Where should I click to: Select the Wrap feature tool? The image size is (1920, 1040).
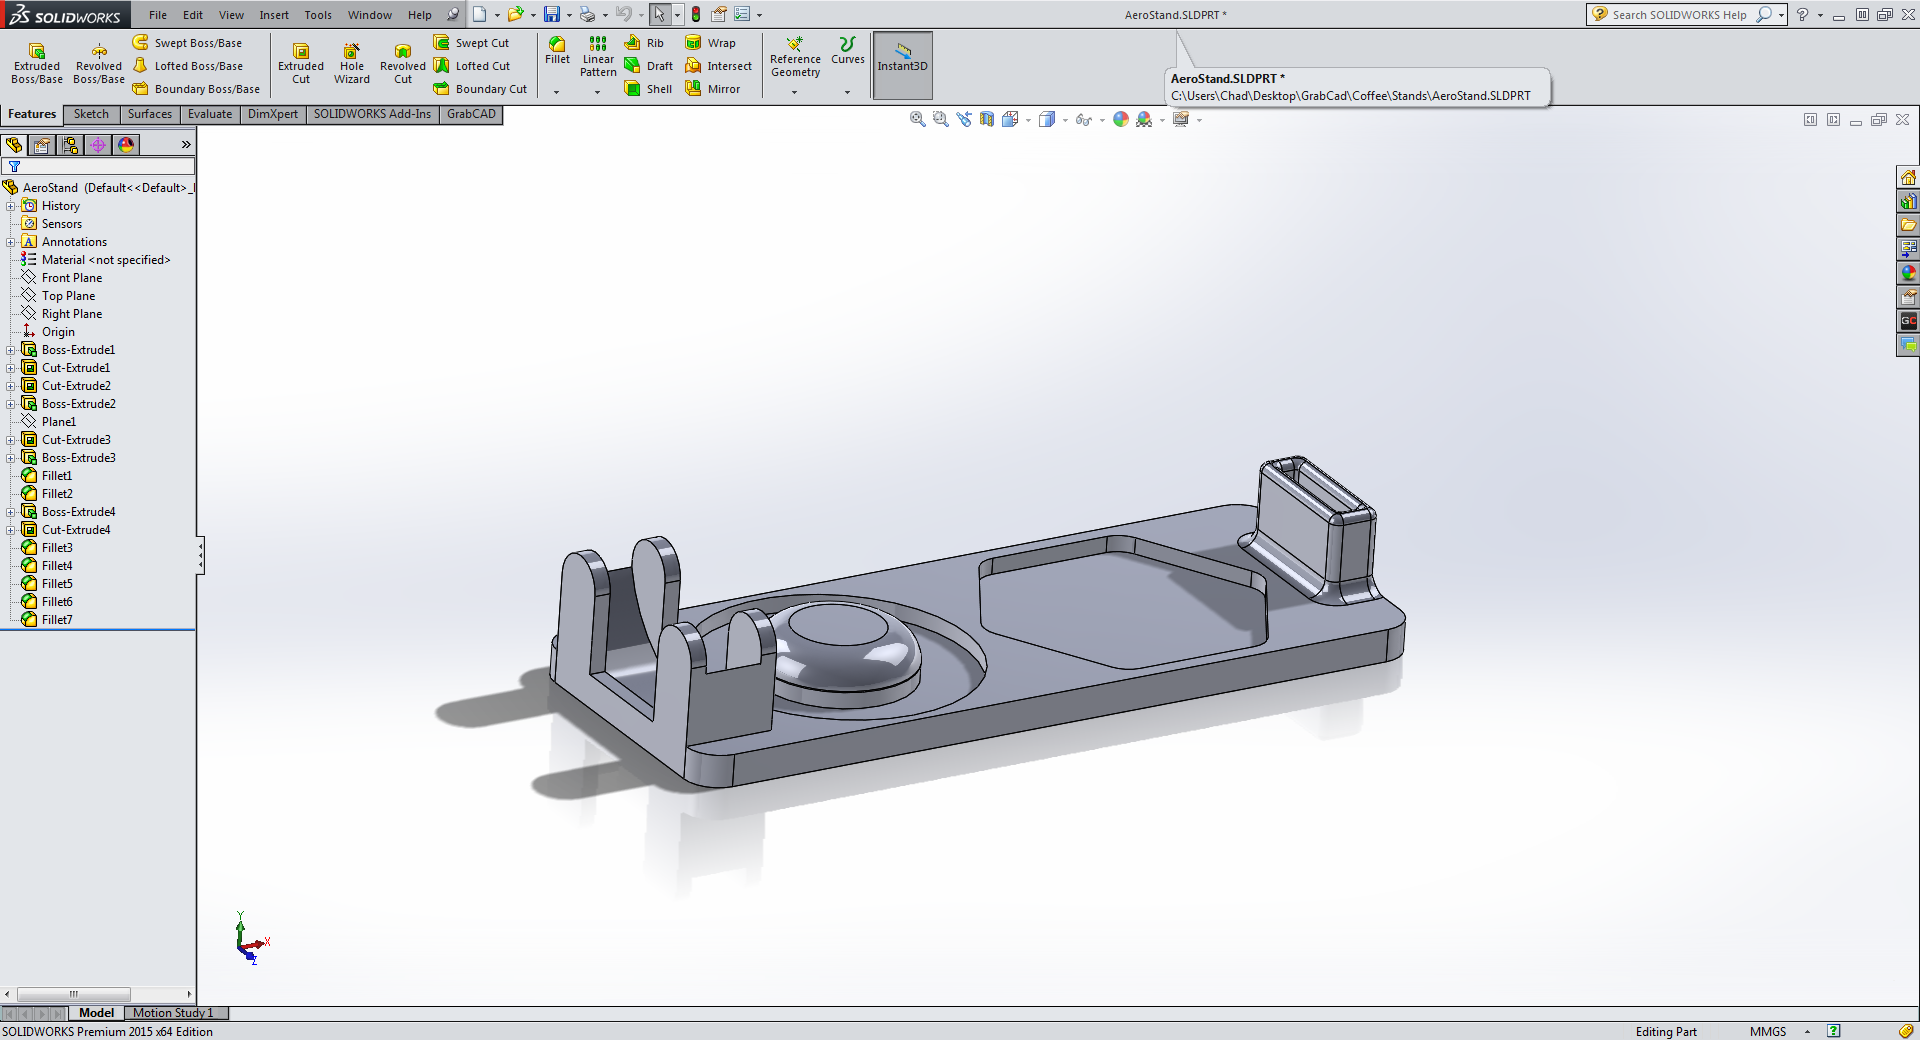click(x=710, y=43)
